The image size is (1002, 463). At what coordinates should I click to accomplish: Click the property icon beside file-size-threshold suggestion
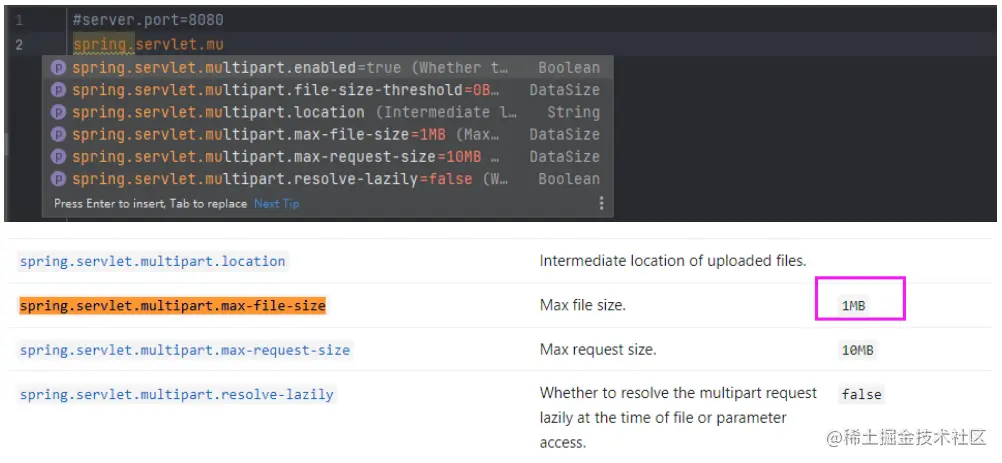(58, 90)
